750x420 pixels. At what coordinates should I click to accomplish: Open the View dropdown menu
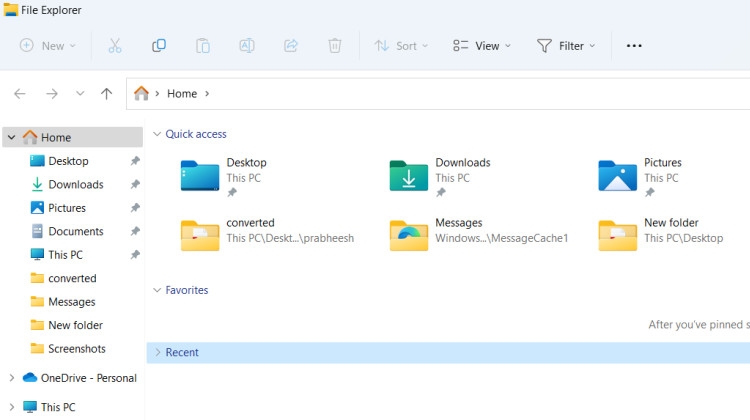click(x=482, y=46)
